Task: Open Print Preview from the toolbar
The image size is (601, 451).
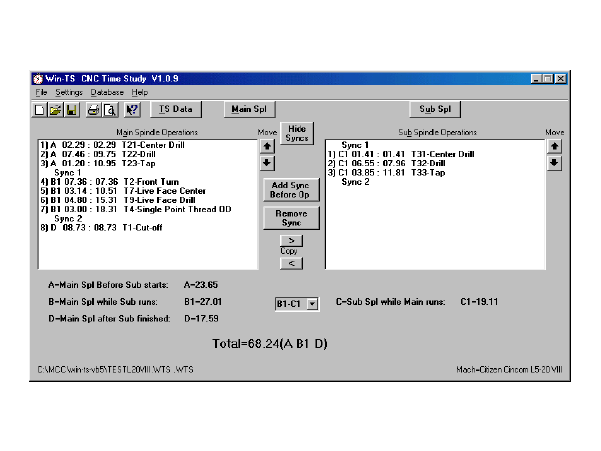Action: [x=109, y=109]
